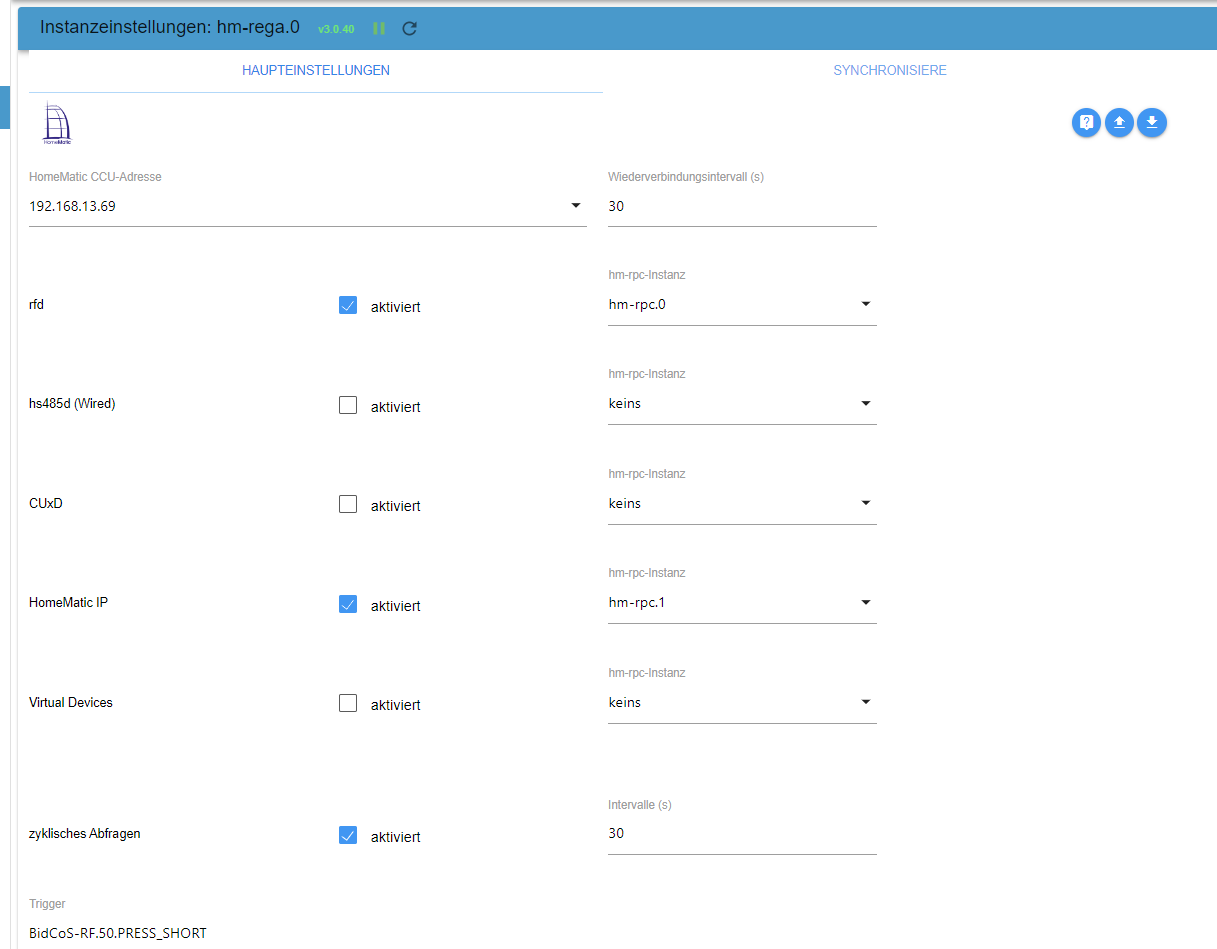Click the HomeMatic IP label
This screenshot has width=1217, height=949.
[68, 603]
